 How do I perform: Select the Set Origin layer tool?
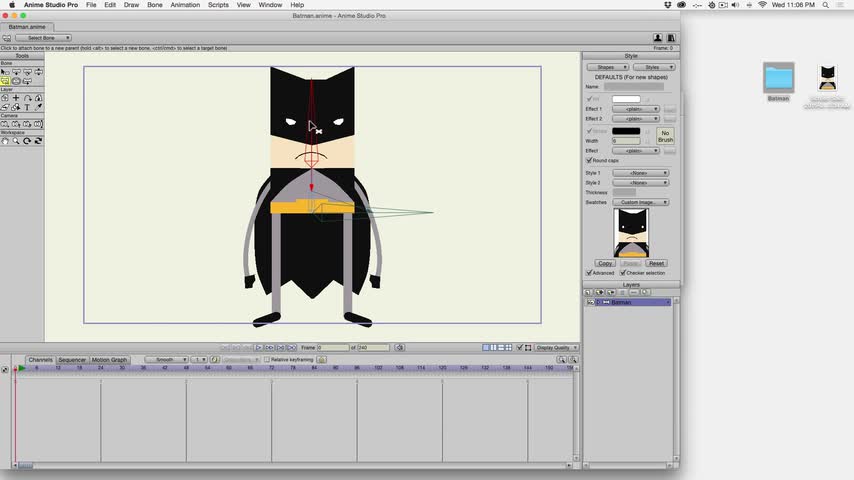click(5, 98)
